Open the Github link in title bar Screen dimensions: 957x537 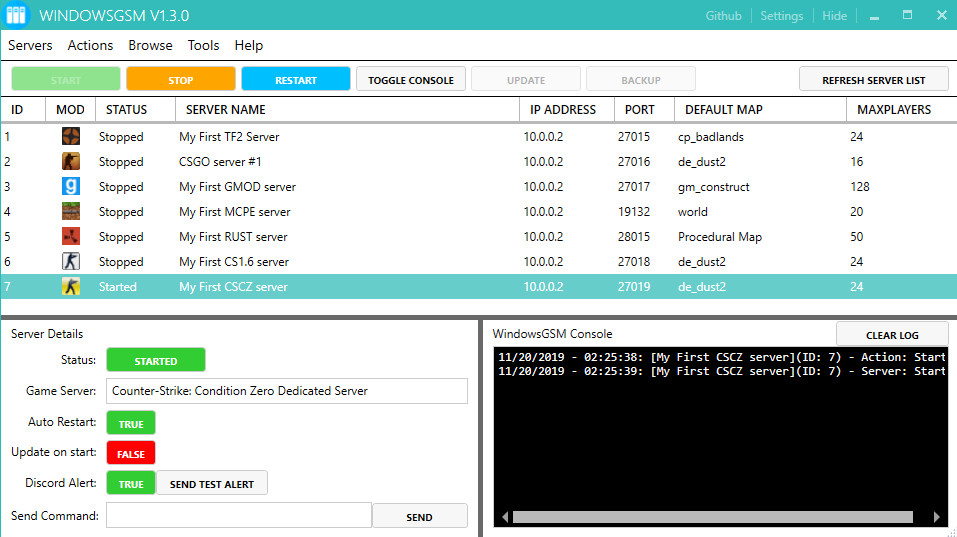pyautogui.click(x=723, y=16)
